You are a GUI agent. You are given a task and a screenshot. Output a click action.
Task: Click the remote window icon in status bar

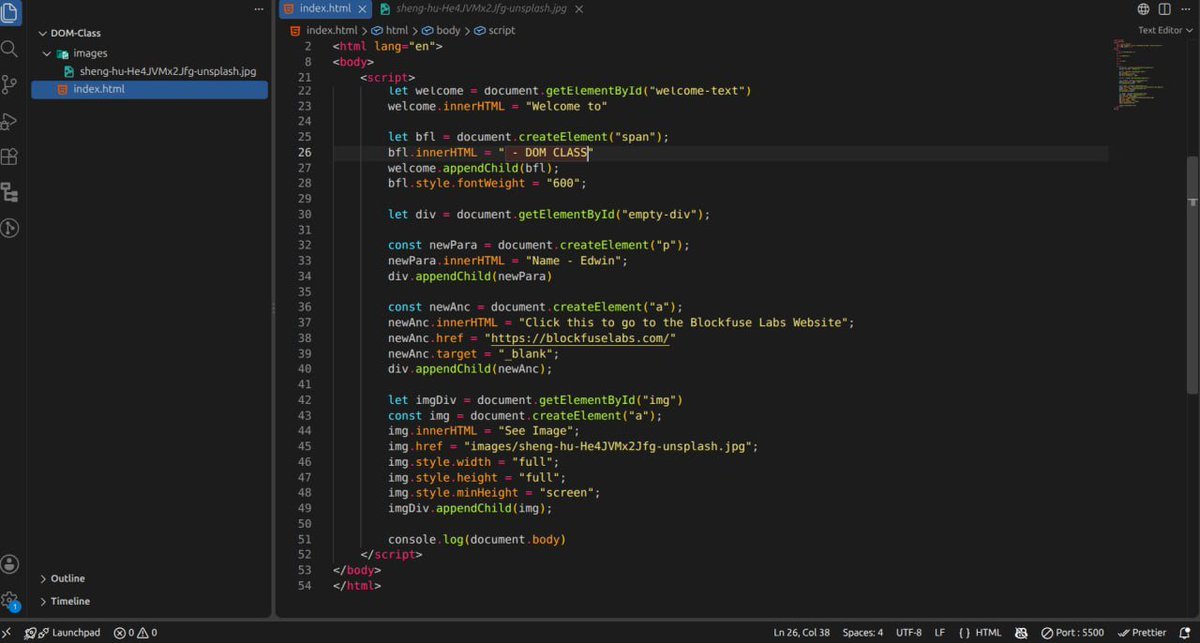point(7,633)
